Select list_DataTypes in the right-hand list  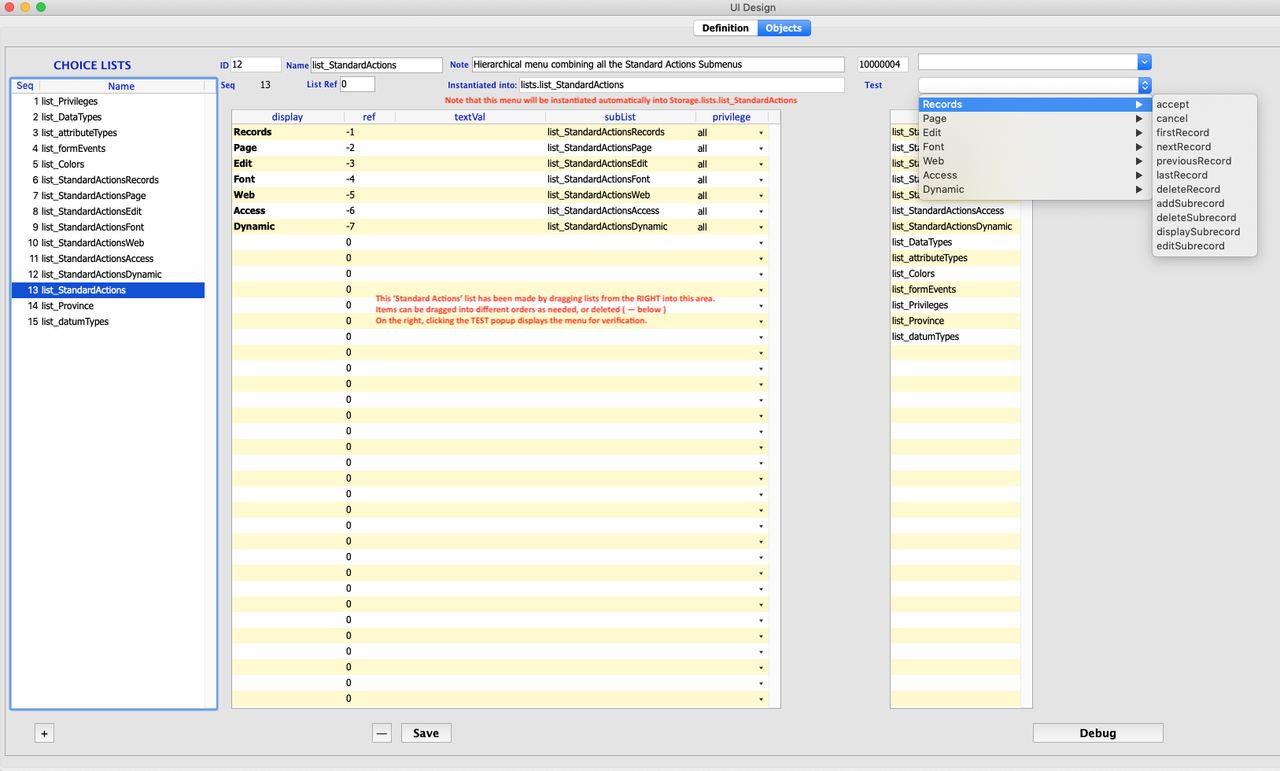pos(922,242)
